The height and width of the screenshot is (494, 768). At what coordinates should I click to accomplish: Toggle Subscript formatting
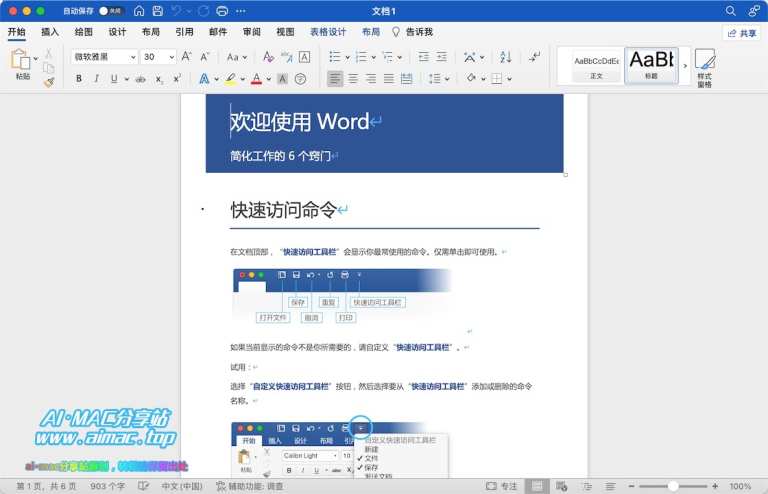pos(159,78)
